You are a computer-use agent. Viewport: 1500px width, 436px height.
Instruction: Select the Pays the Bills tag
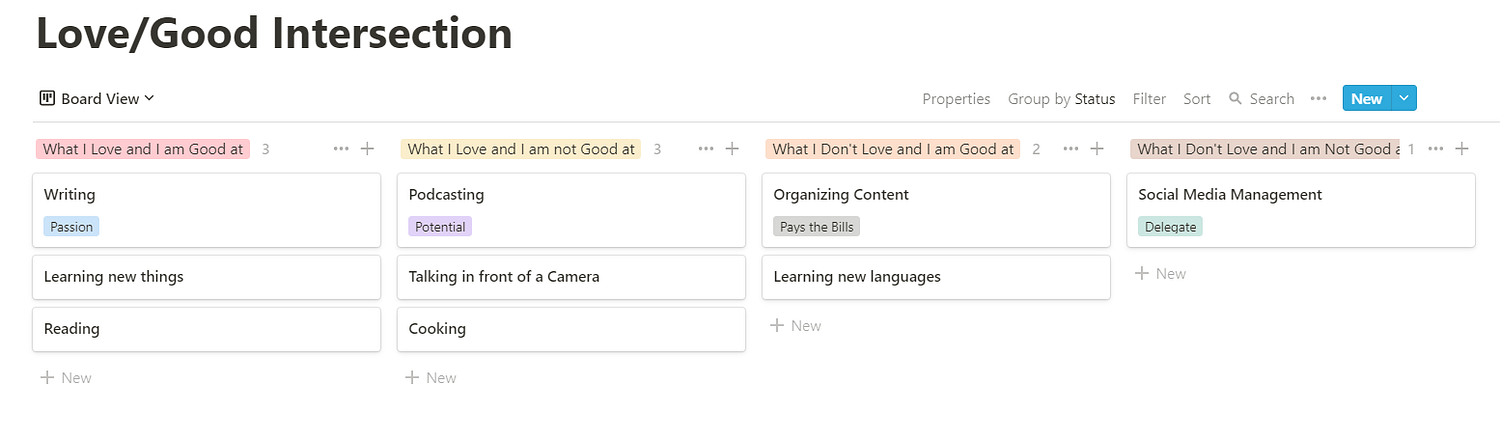pyautogui.click(x=817, y=227)
